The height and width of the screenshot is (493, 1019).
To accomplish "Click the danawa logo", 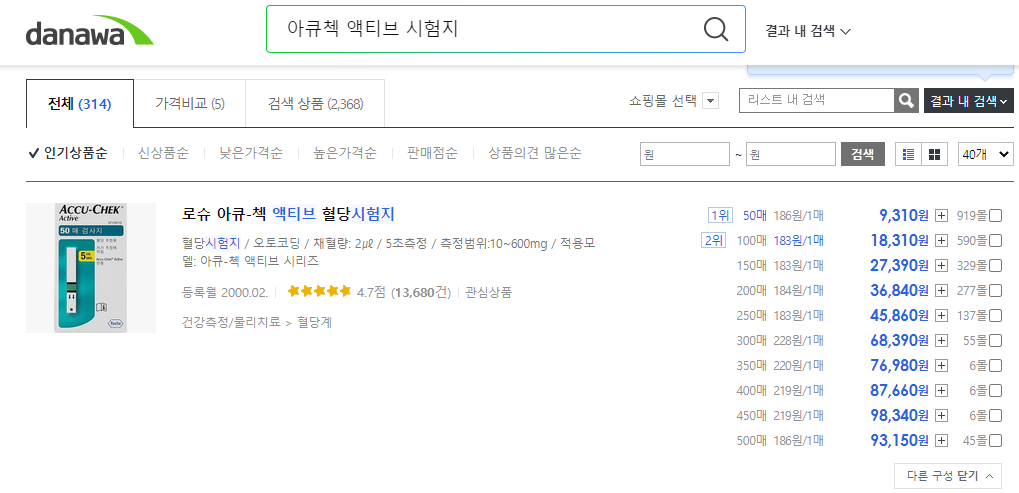I will pos(90,31).
